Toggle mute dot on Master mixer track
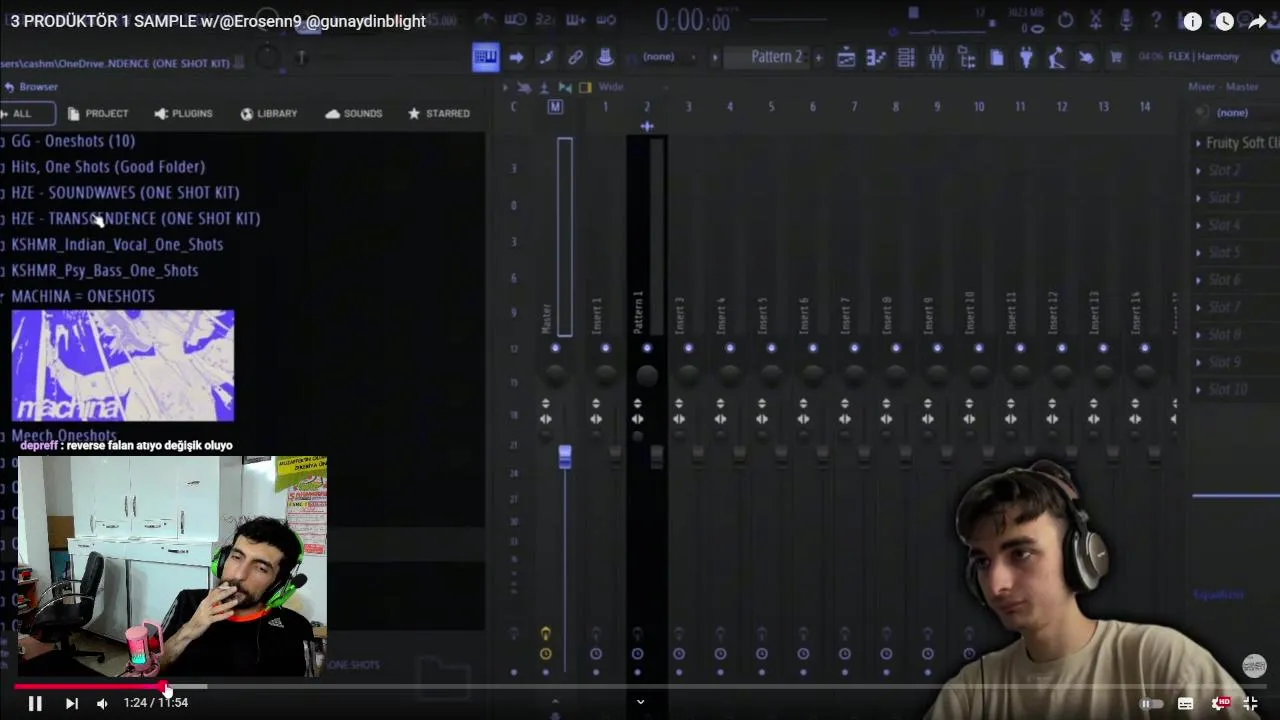The image size is (1280, 720). coord(555,348)
